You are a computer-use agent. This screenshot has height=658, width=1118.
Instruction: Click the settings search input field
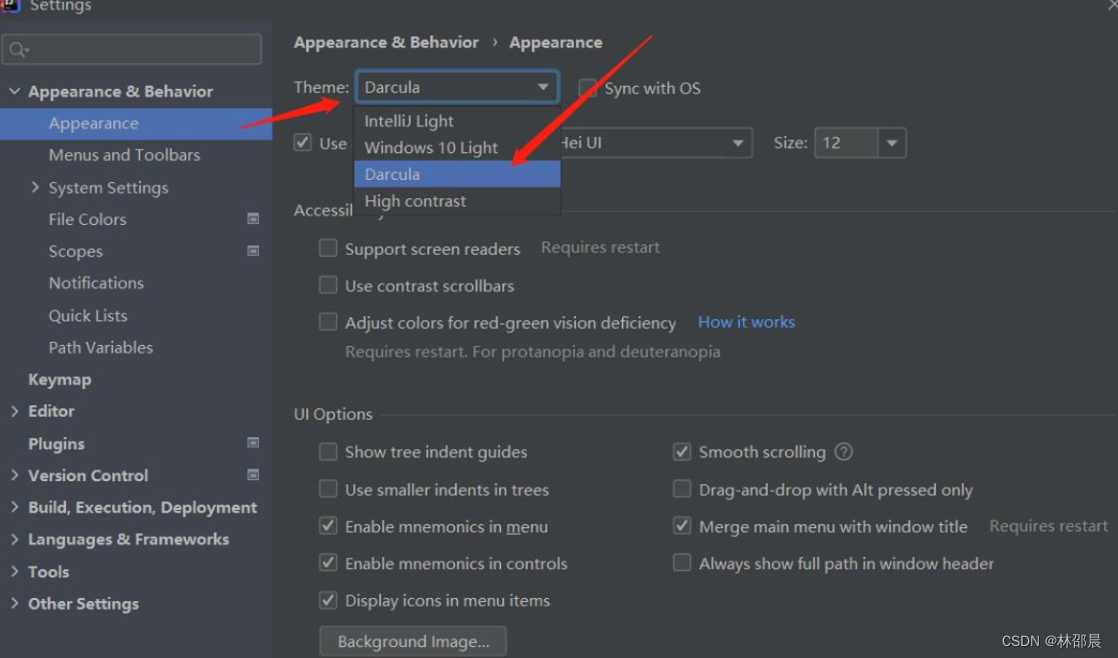coord(140,49)
